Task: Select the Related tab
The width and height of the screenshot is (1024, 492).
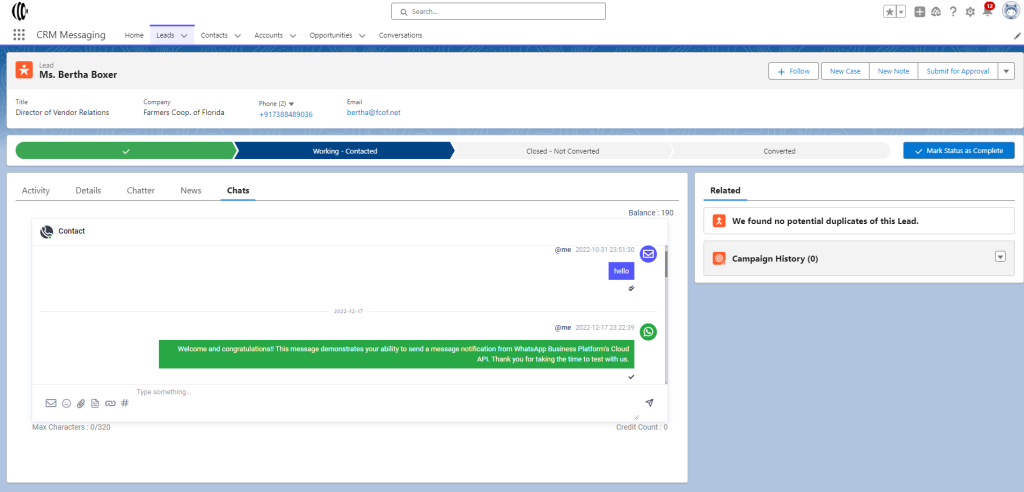Action: click(725, 191)
